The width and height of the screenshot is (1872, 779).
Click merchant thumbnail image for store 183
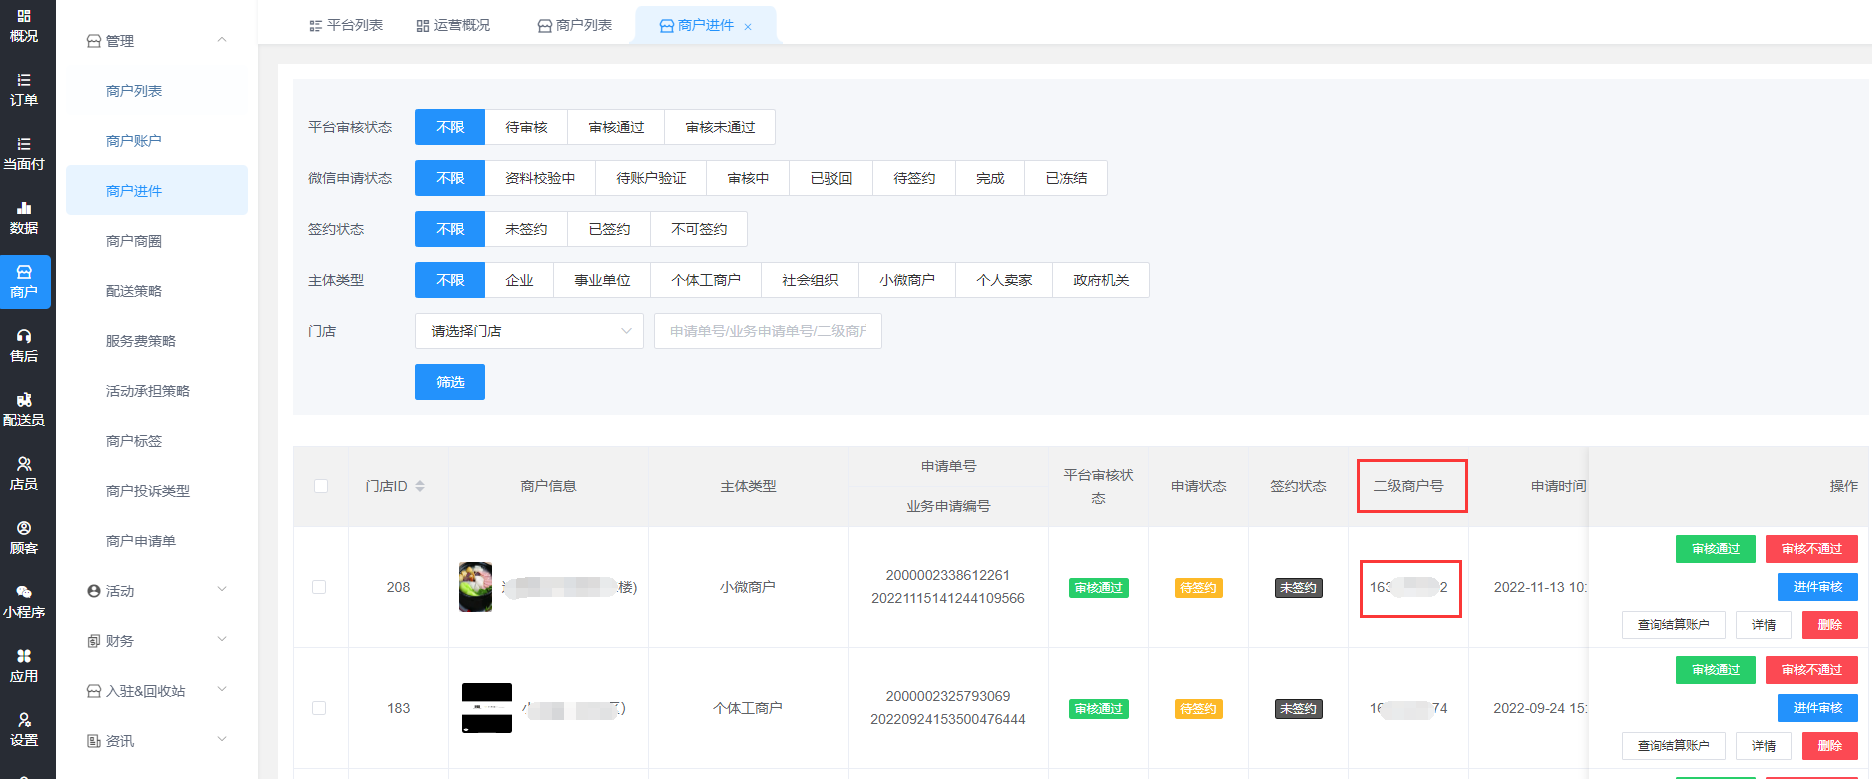pyautogui.click(x=487, y=708)
